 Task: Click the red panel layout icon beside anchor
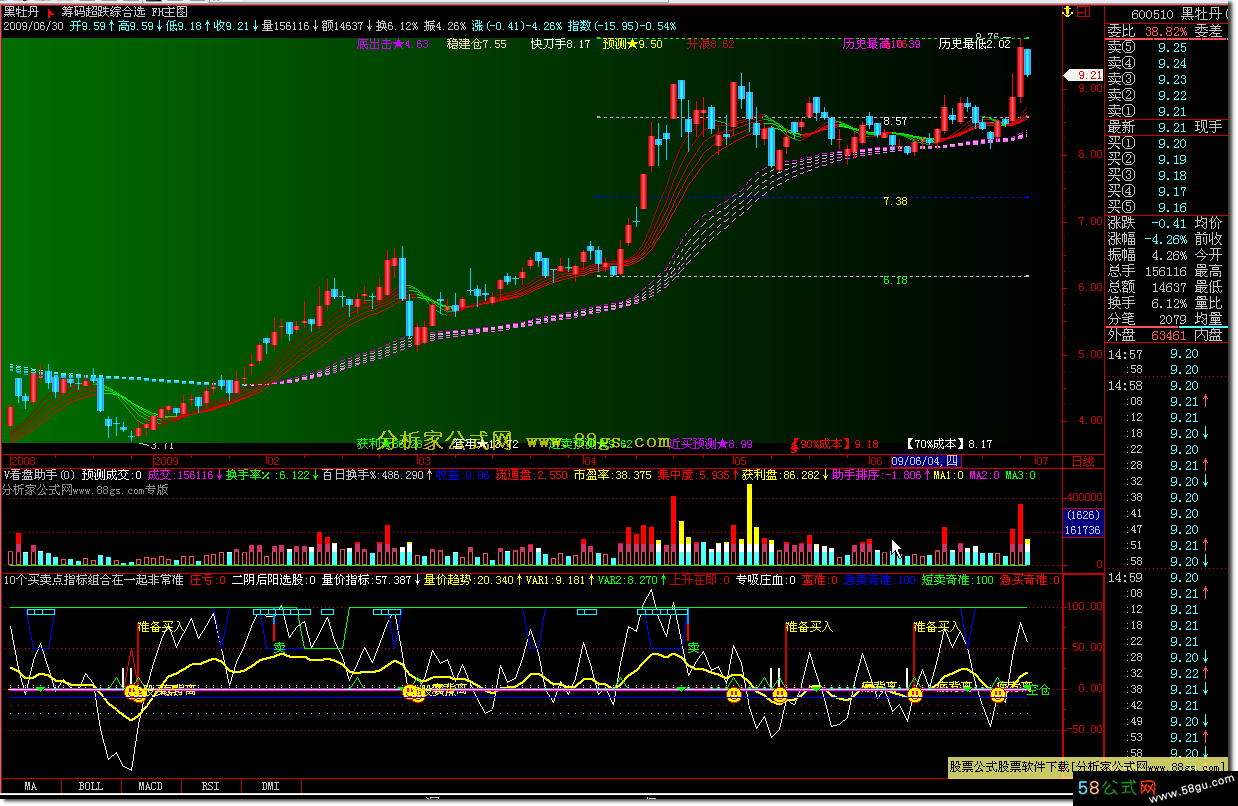tap(1085, 11)
